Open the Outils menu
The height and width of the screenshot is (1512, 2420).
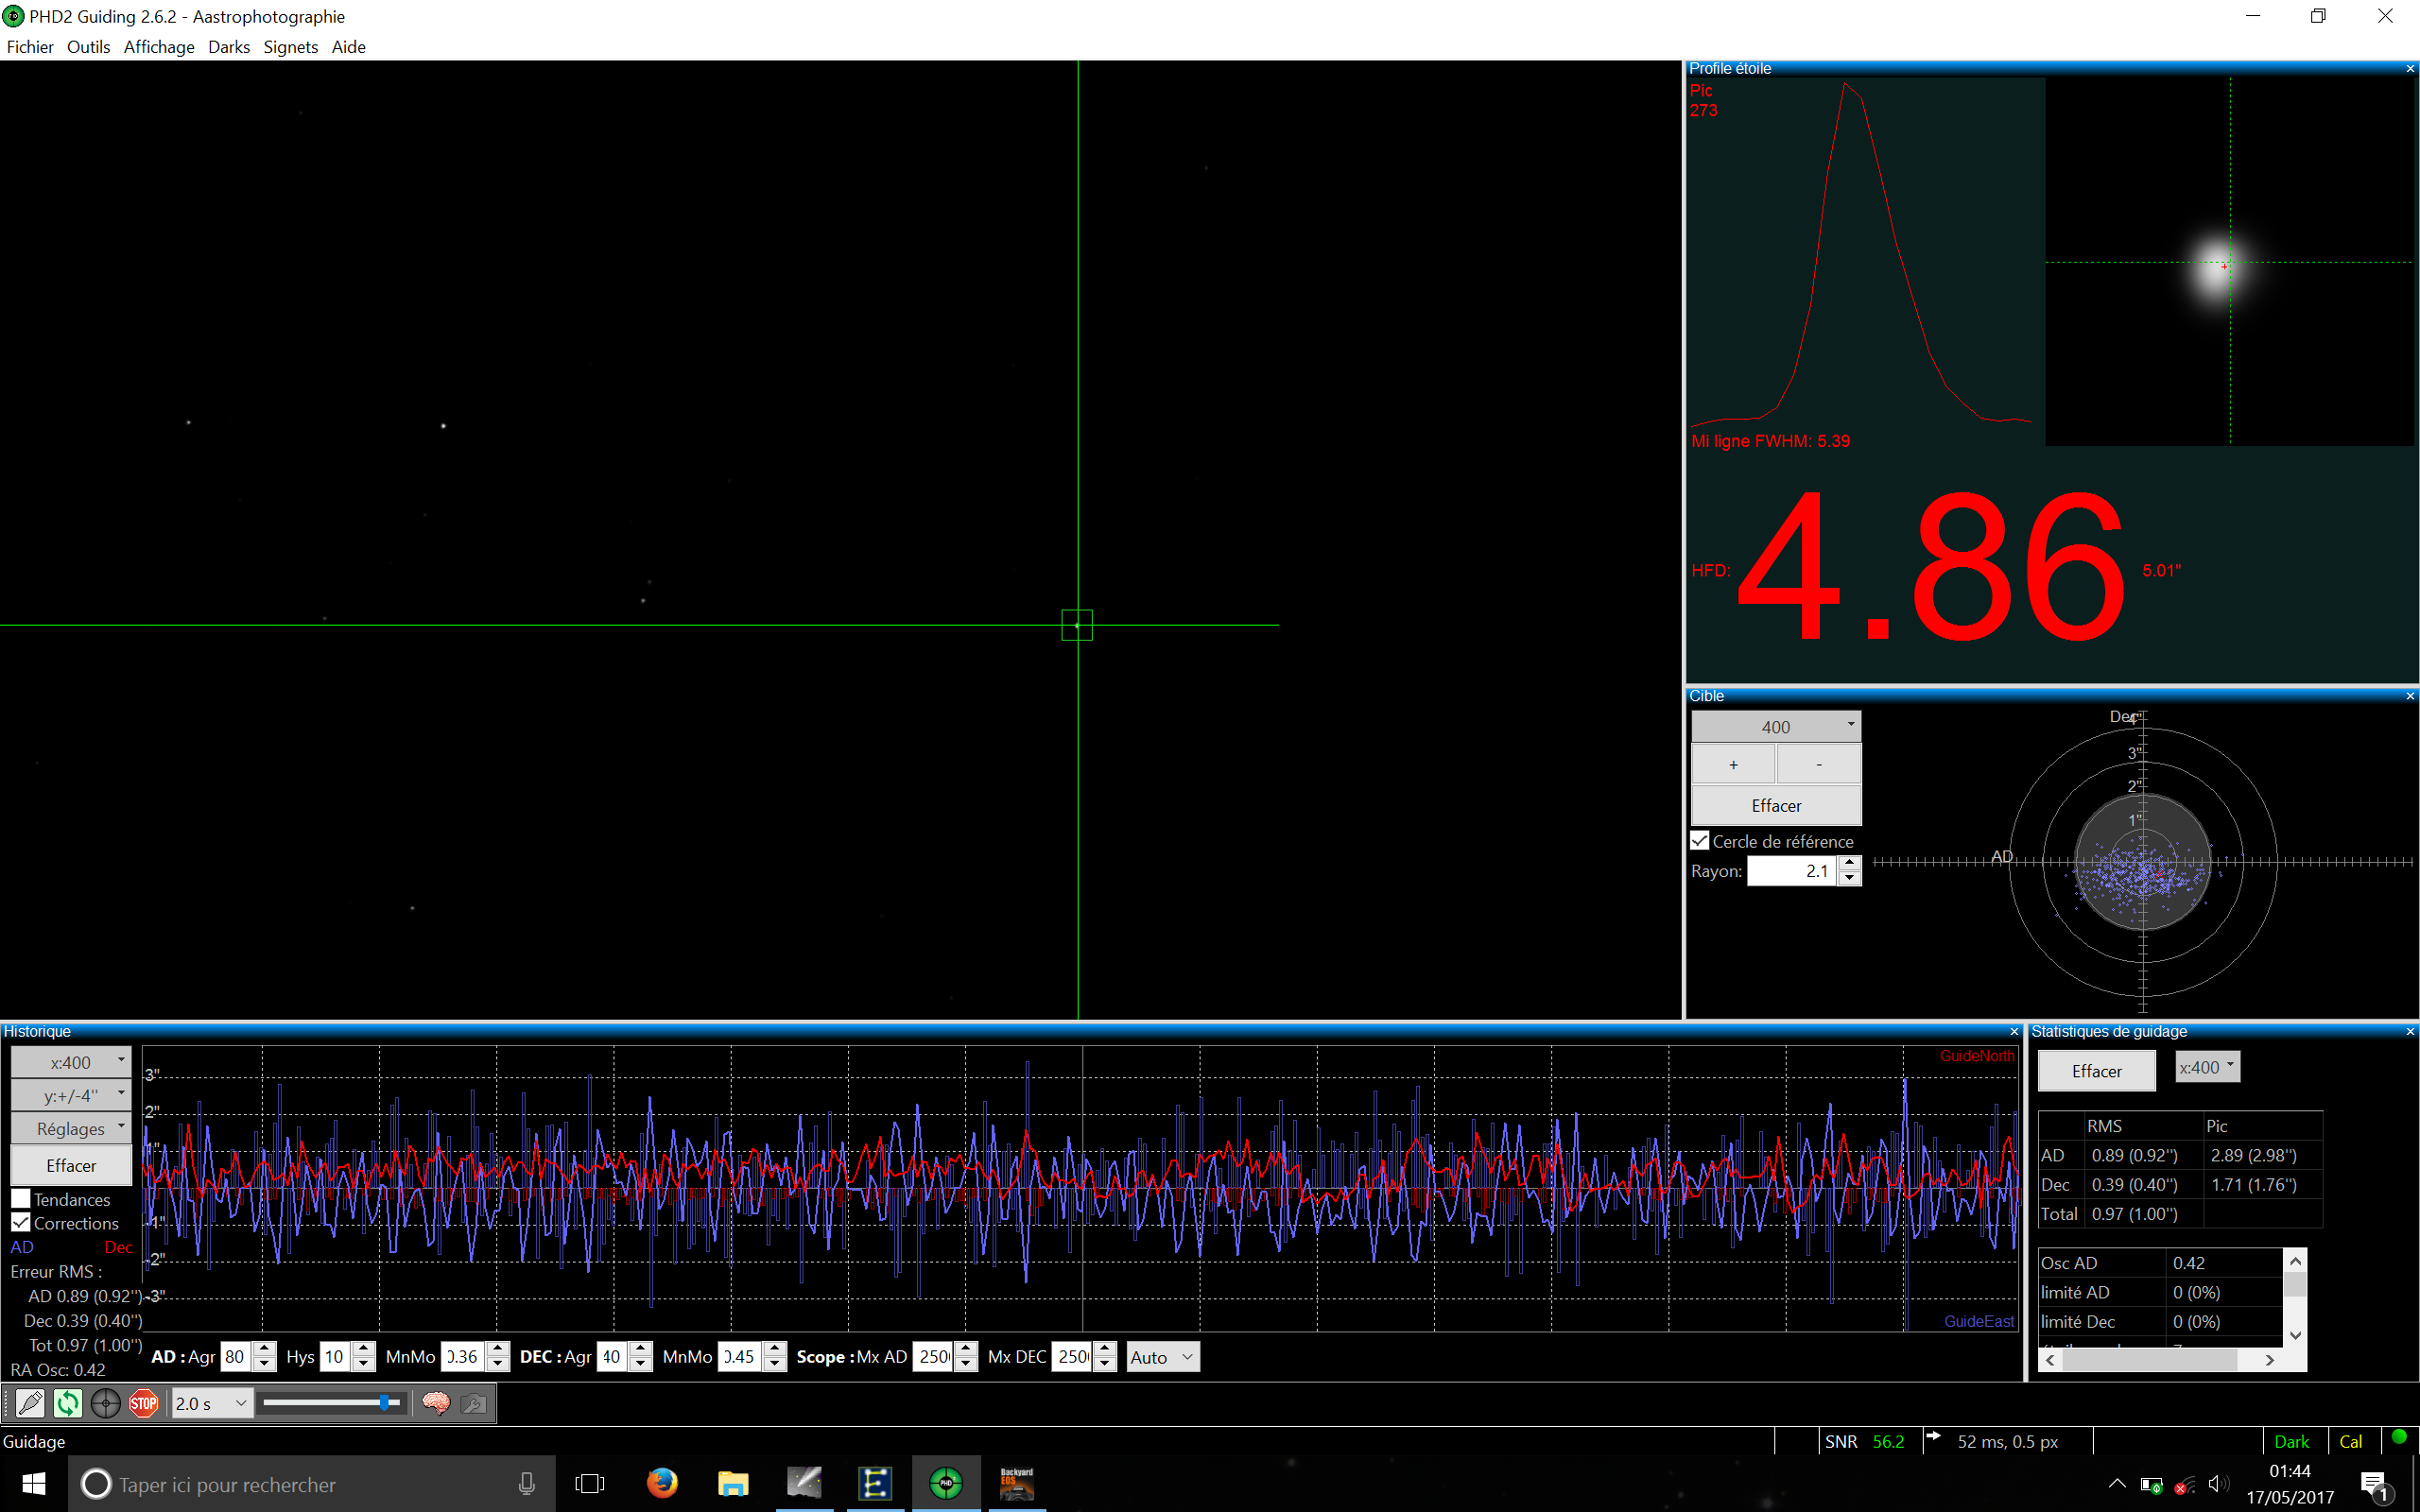(x=88, y=47)
